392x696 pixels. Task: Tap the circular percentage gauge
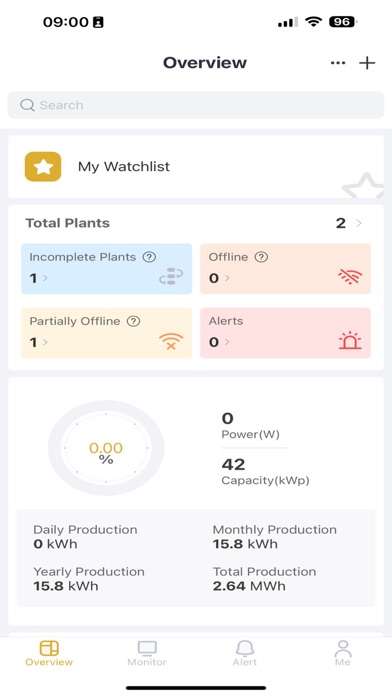pos(106,448)
